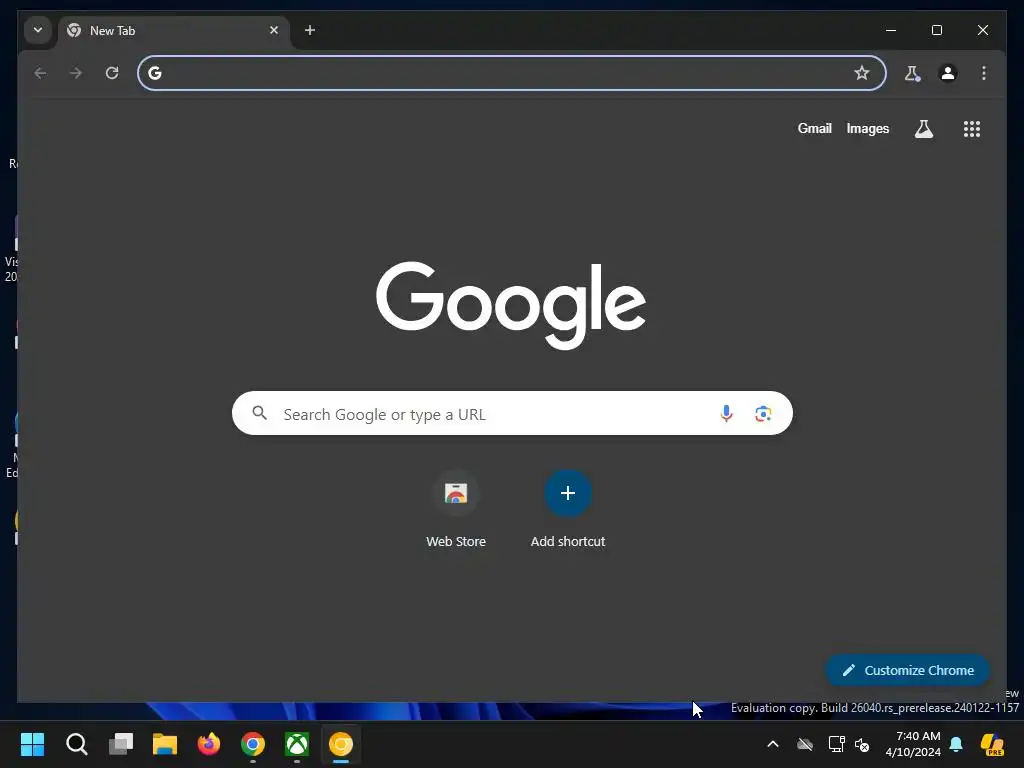1024x768 pixels.
Task: Bookmark this tab with the star icon
Action: click(862, 73)
